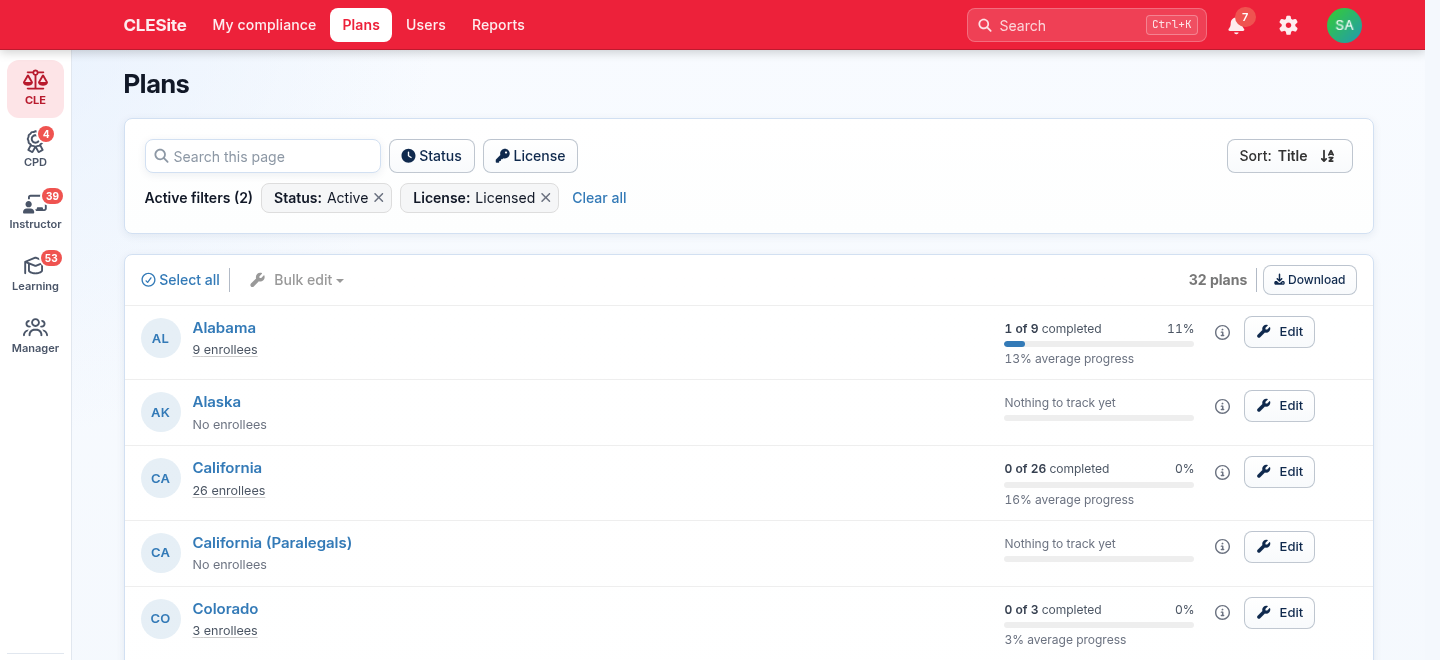Open the Status filter dropdown
The height and width of the screenshot is (660, 1440).
(x=432, y=156)
